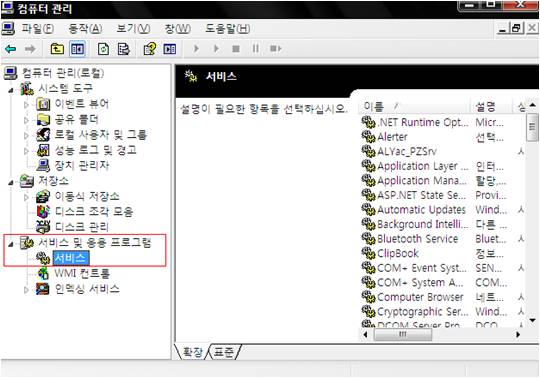540x378 pixels.
Task: Select the Cryptographic Ser... service
Action: [x=422, y=311]
